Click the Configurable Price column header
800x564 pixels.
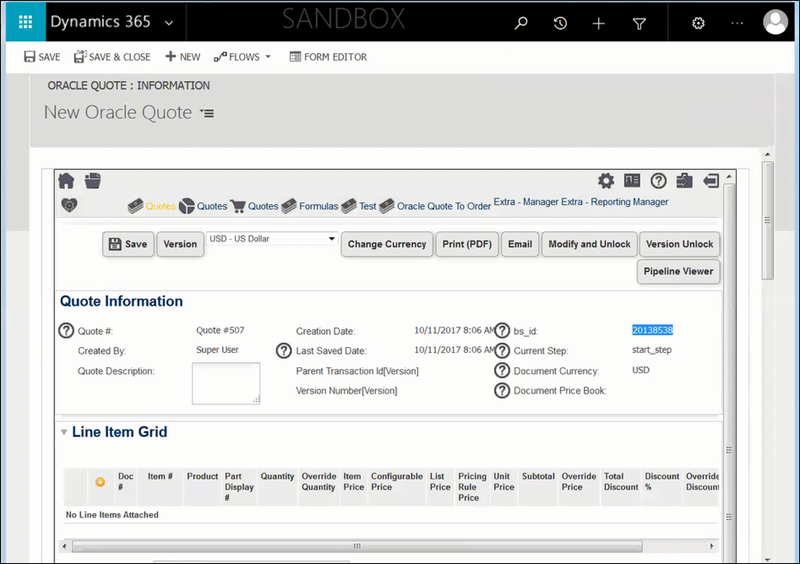(396, 482)
